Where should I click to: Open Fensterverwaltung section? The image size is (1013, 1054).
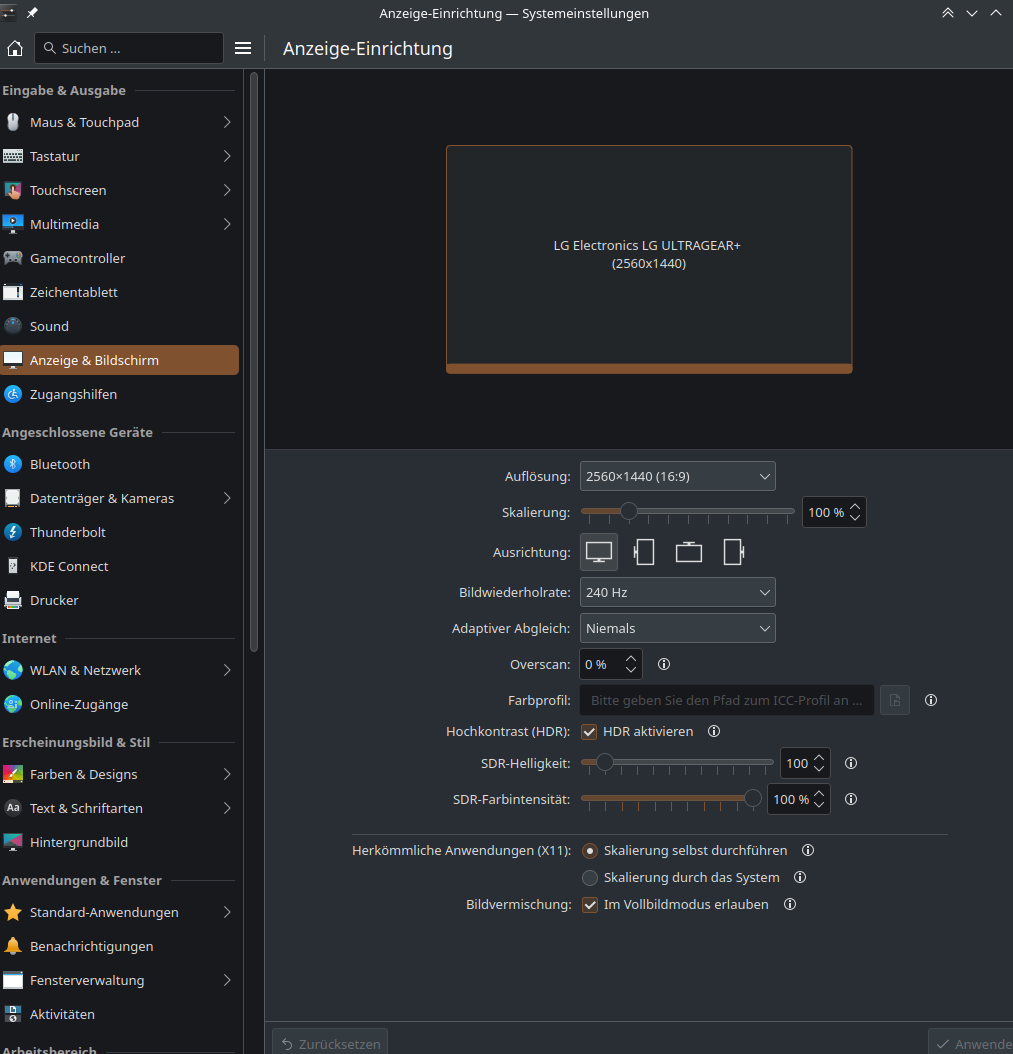coord(120,980)
